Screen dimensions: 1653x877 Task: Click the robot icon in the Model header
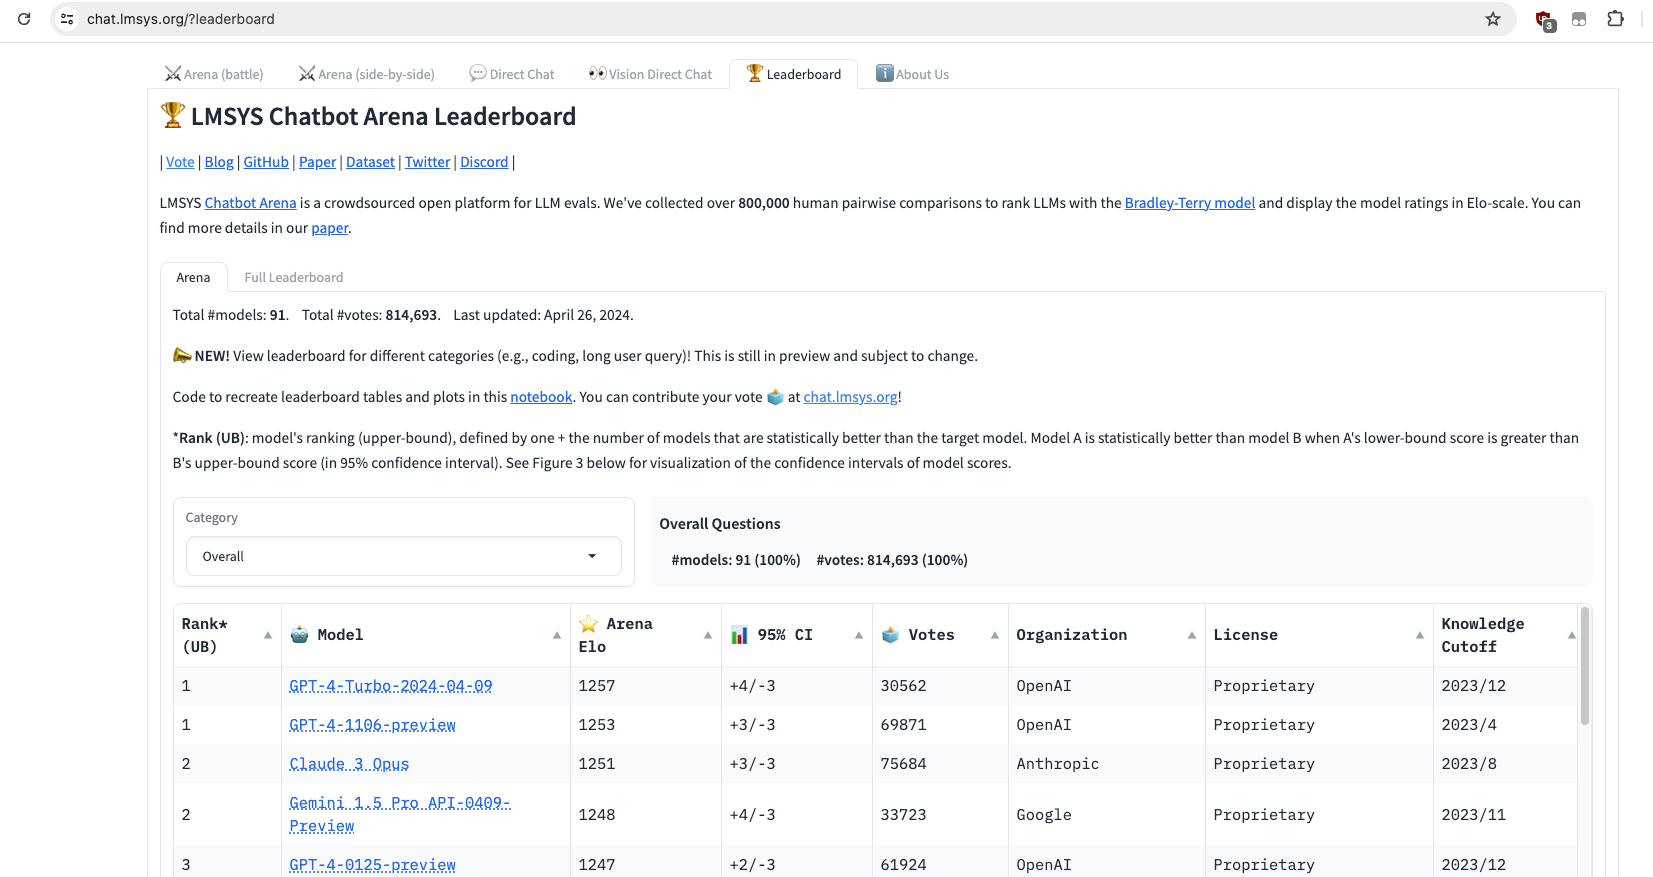[299, 635]
